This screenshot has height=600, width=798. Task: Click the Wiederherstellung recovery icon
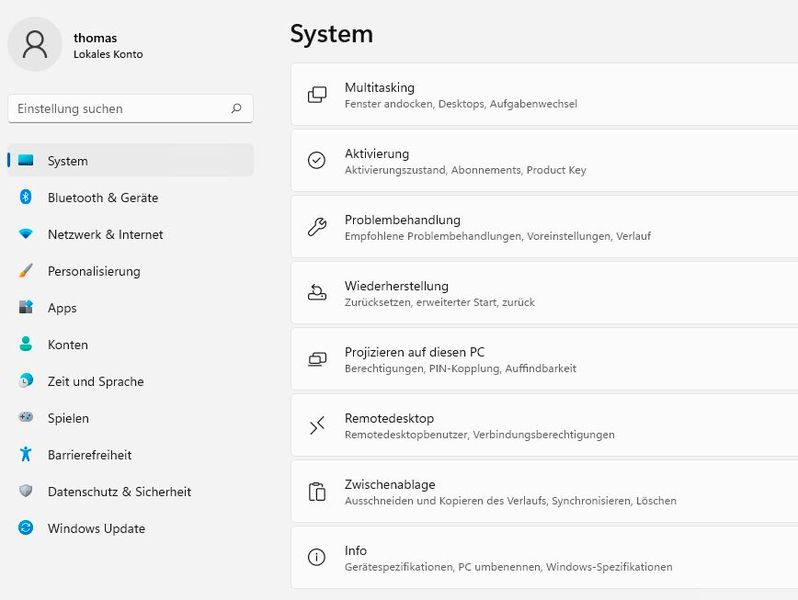(317, 293)
